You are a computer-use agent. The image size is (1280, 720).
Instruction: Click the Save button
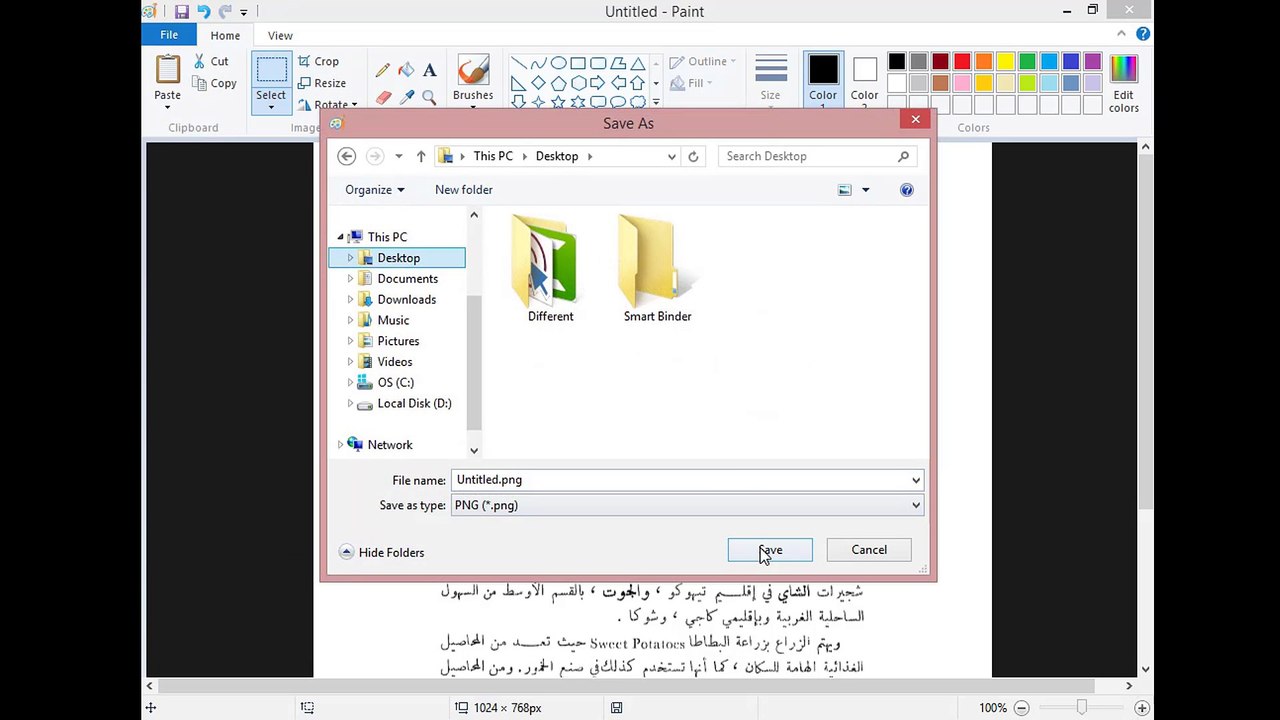coord(770,550)
